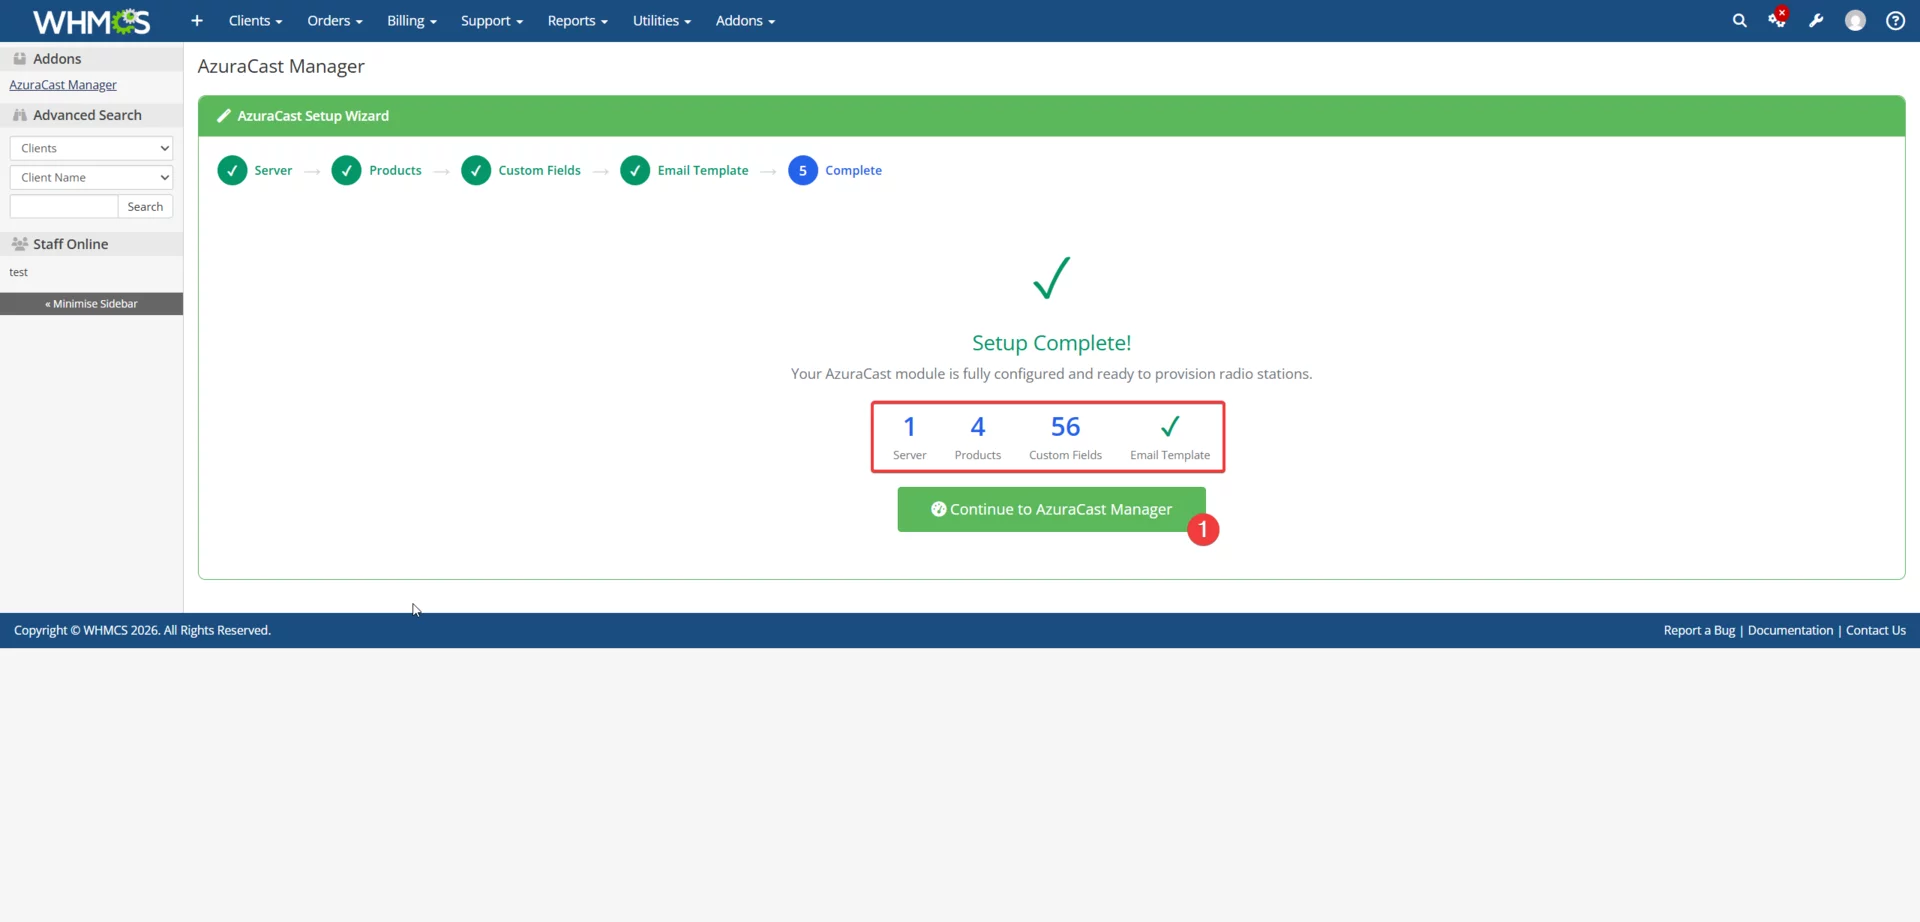Click the AzuraCast Manager sidebar link
Image resolution: width=1920 pixels, height=922 pixels.
pos(62,84)
